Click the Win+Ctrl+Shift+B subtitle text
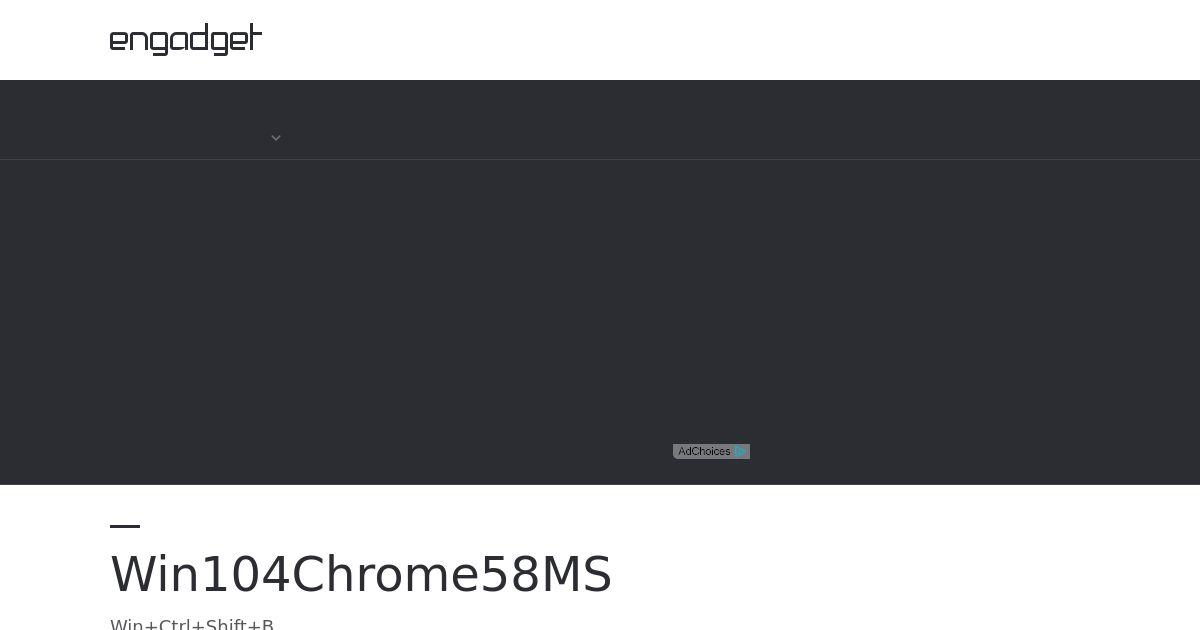The width and height of the screenshot is (1200, 630). point(192,624)
